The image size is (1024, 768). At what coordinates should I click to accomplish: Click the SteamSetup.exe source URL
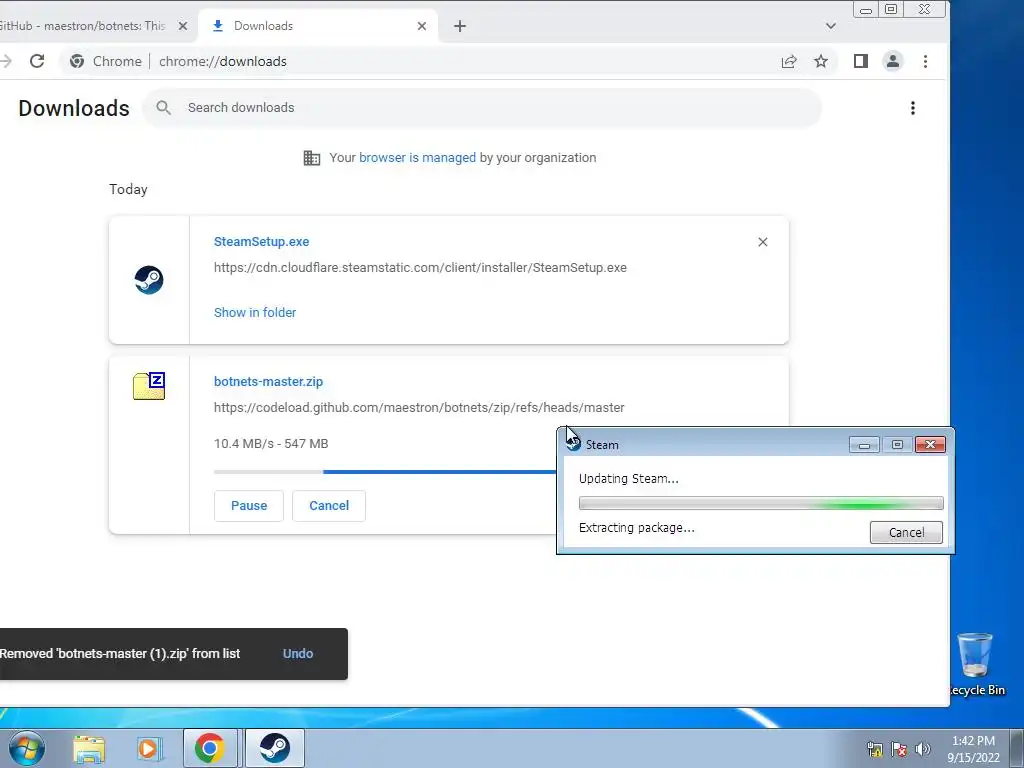420,268
